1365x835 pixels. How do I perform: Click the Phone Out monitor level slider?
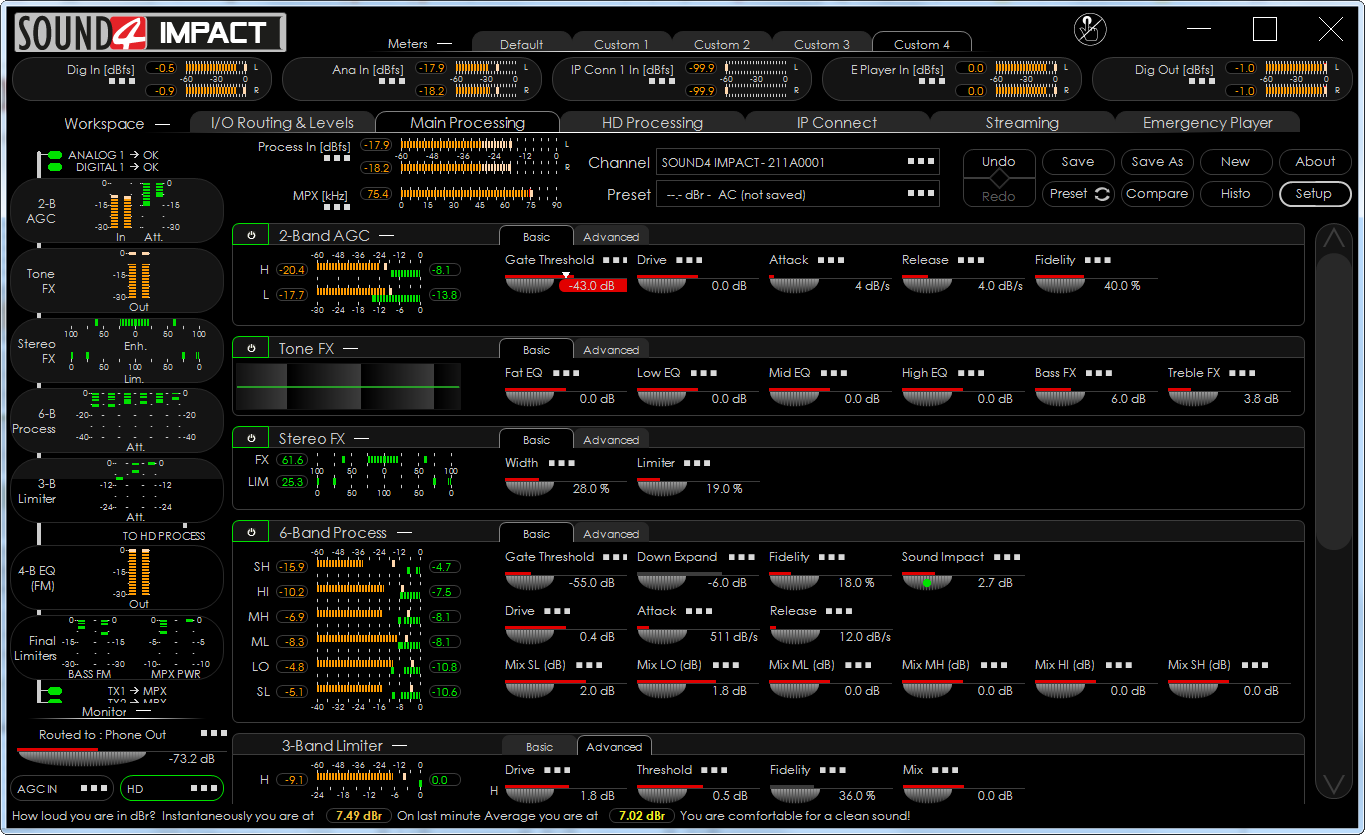[84, 757]
